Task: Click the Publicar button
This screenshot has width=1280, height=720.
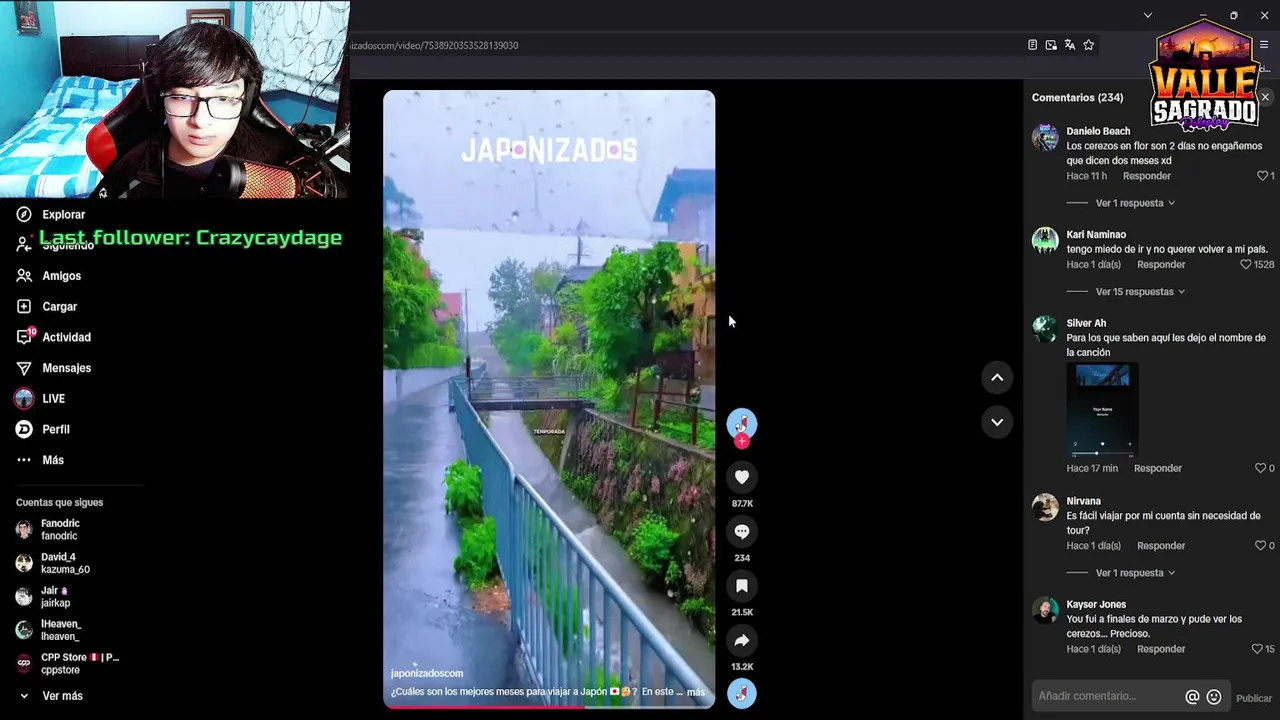Action: (1254, 698)
